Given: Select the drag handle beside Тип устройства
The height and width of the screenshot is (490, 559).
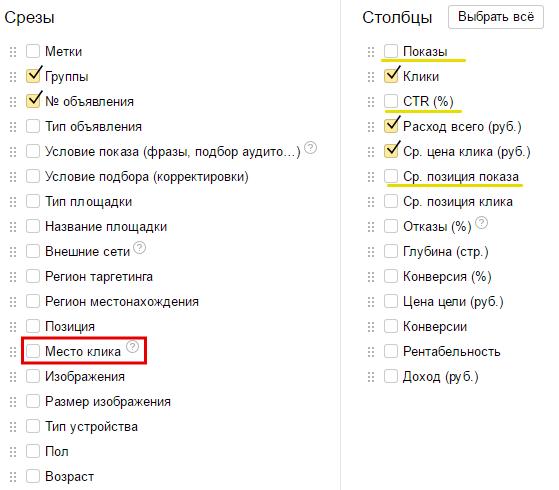Looking at the screenshot, I should click(13, 427).
